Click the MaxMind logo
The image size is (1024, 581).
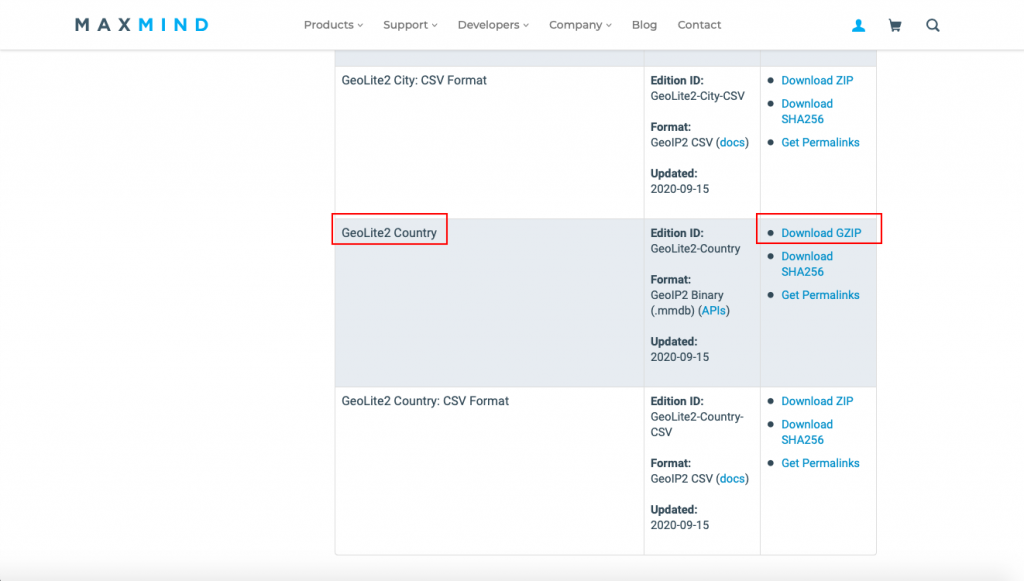click(x=142, y=25)
